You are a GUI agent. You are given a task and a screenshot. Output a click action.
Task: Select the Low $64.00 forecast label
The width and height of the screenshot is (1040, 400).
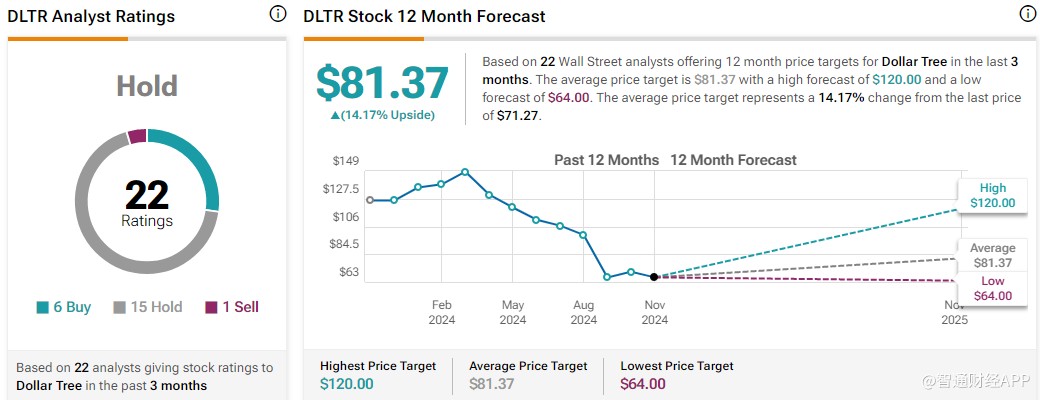[992, 288]
